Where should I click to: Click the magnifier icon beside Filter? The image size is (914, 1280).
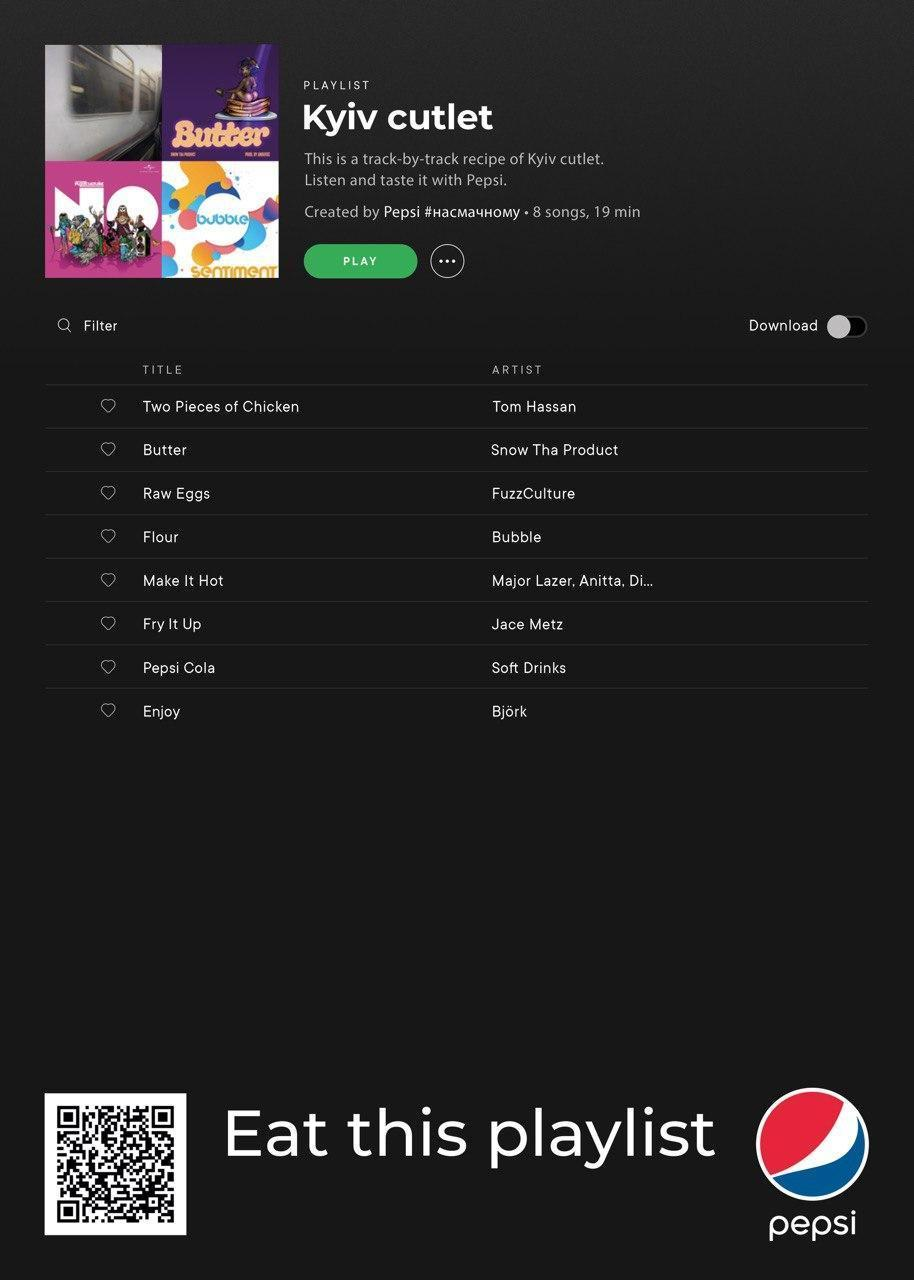pos(64,325)
